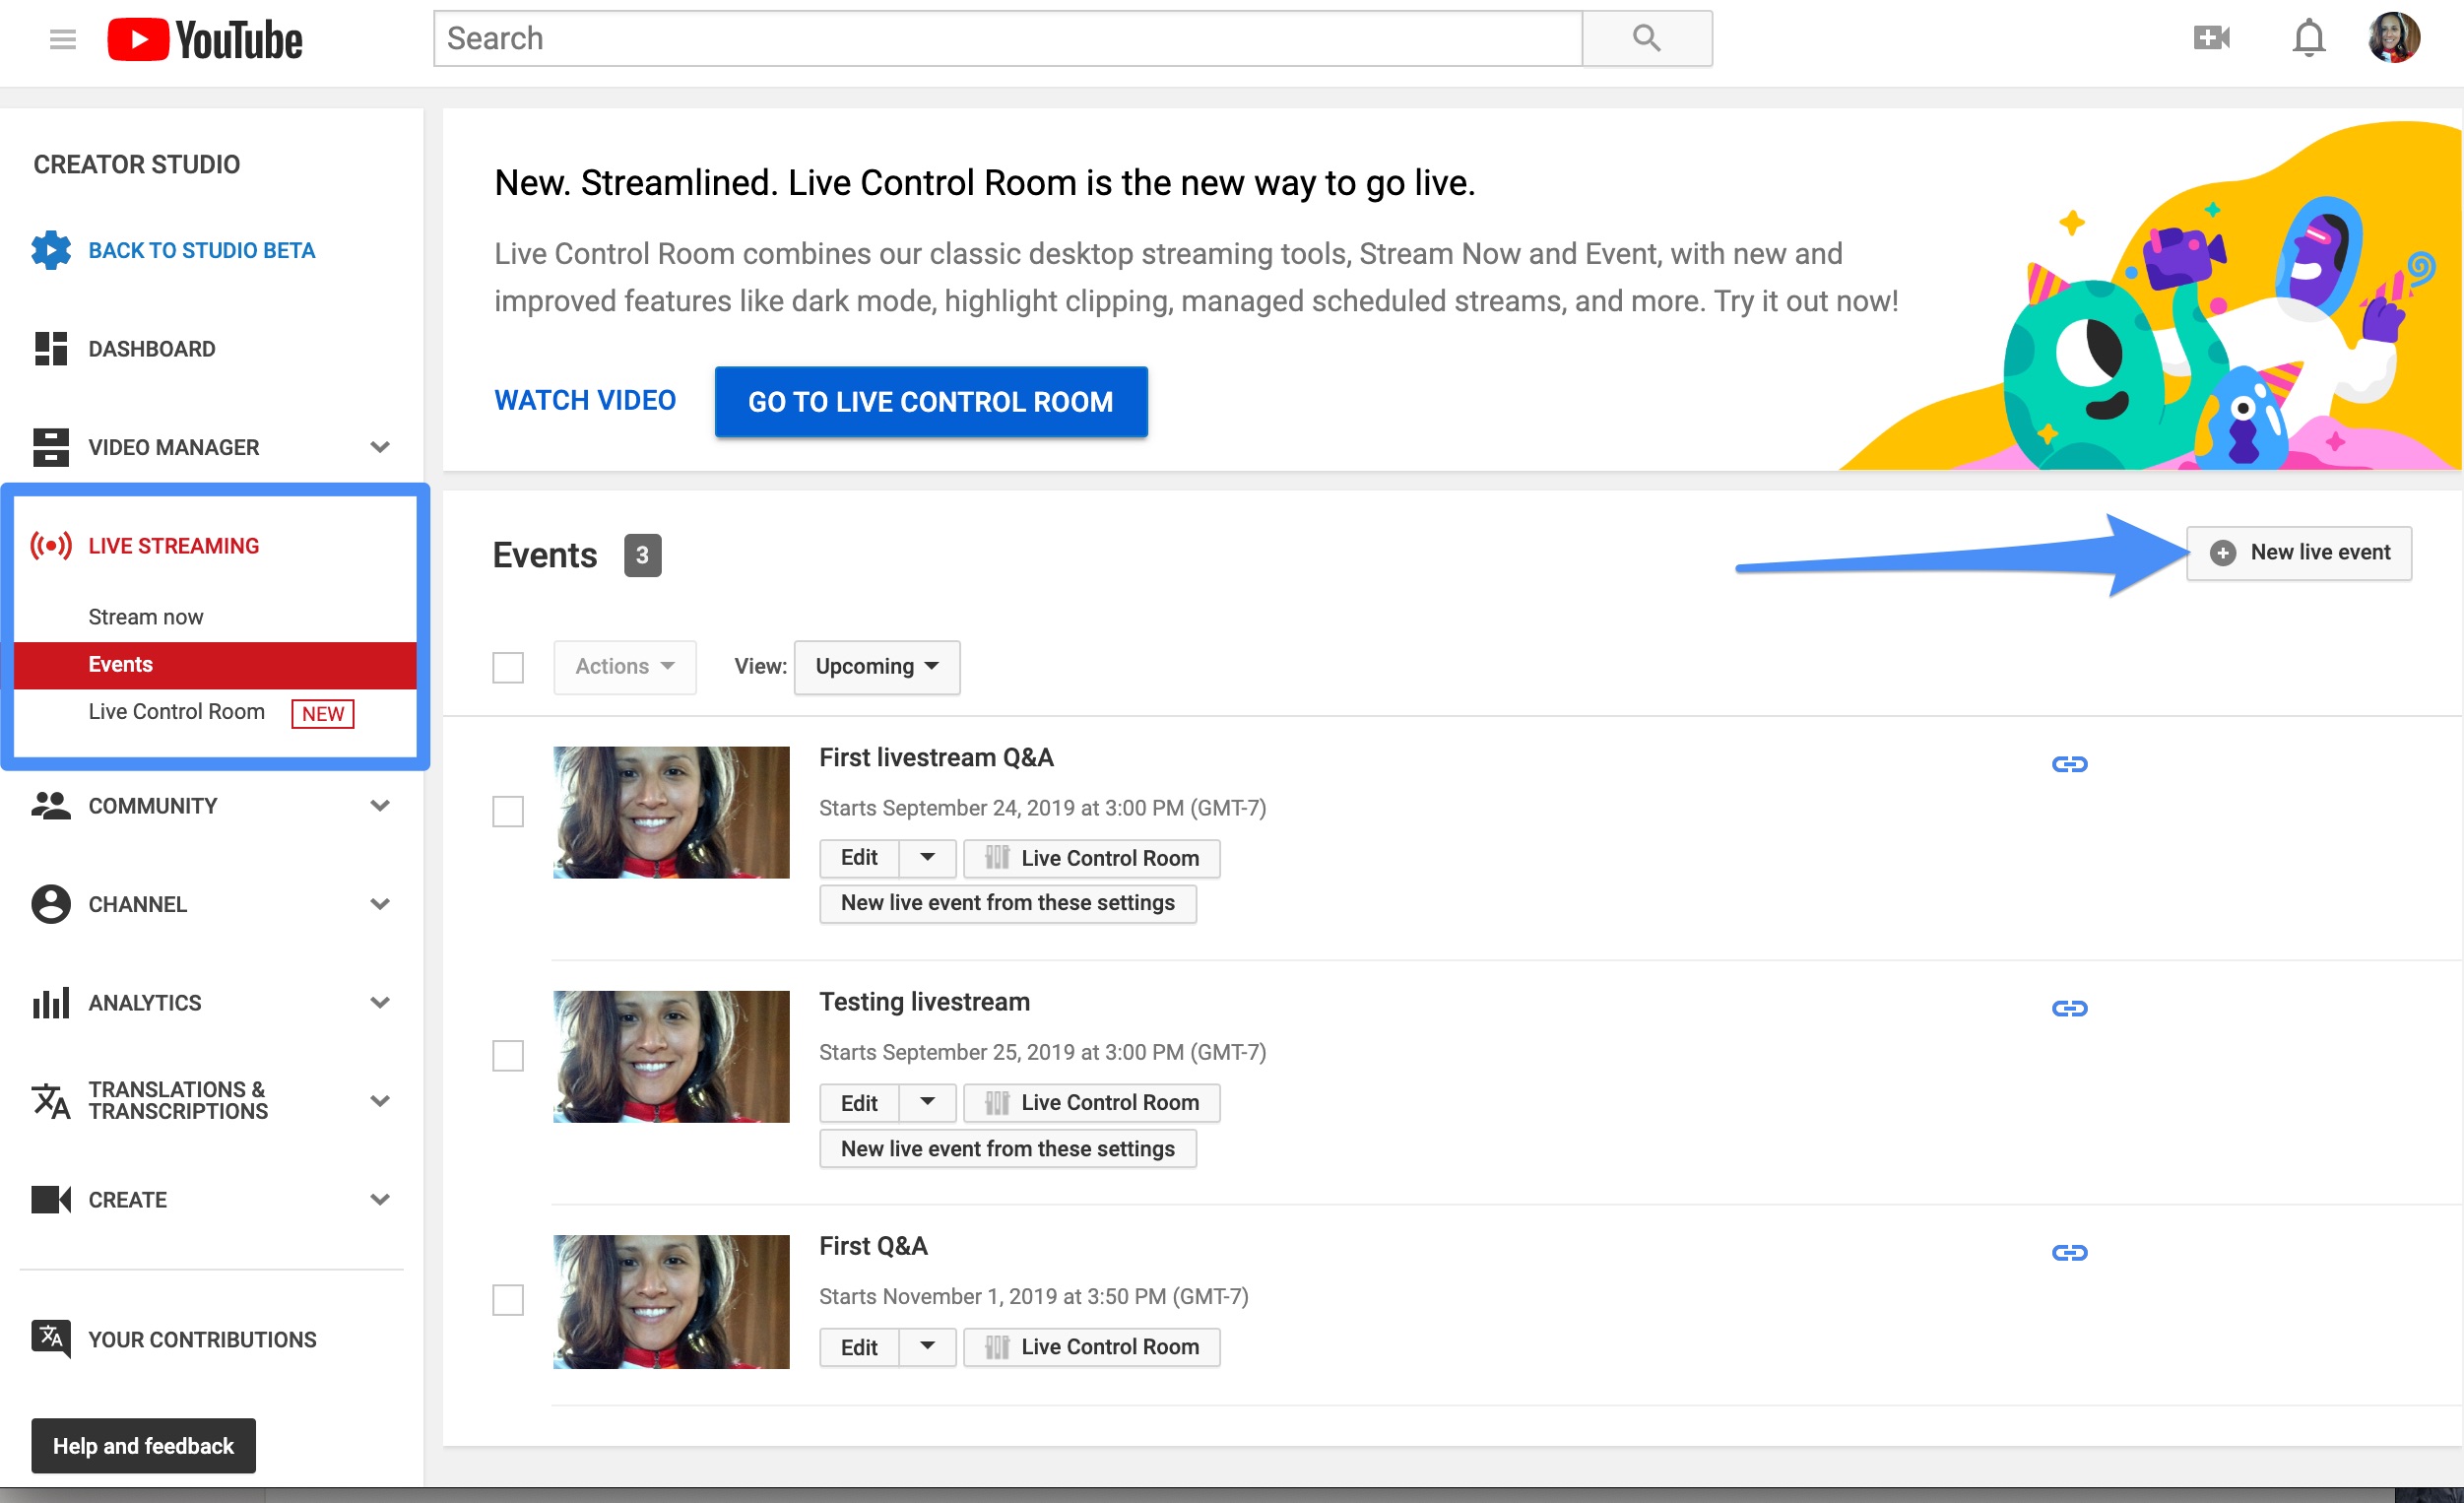Click the Dashboard grid icon
This screenshot has width=2464, height=1503.
51,349
